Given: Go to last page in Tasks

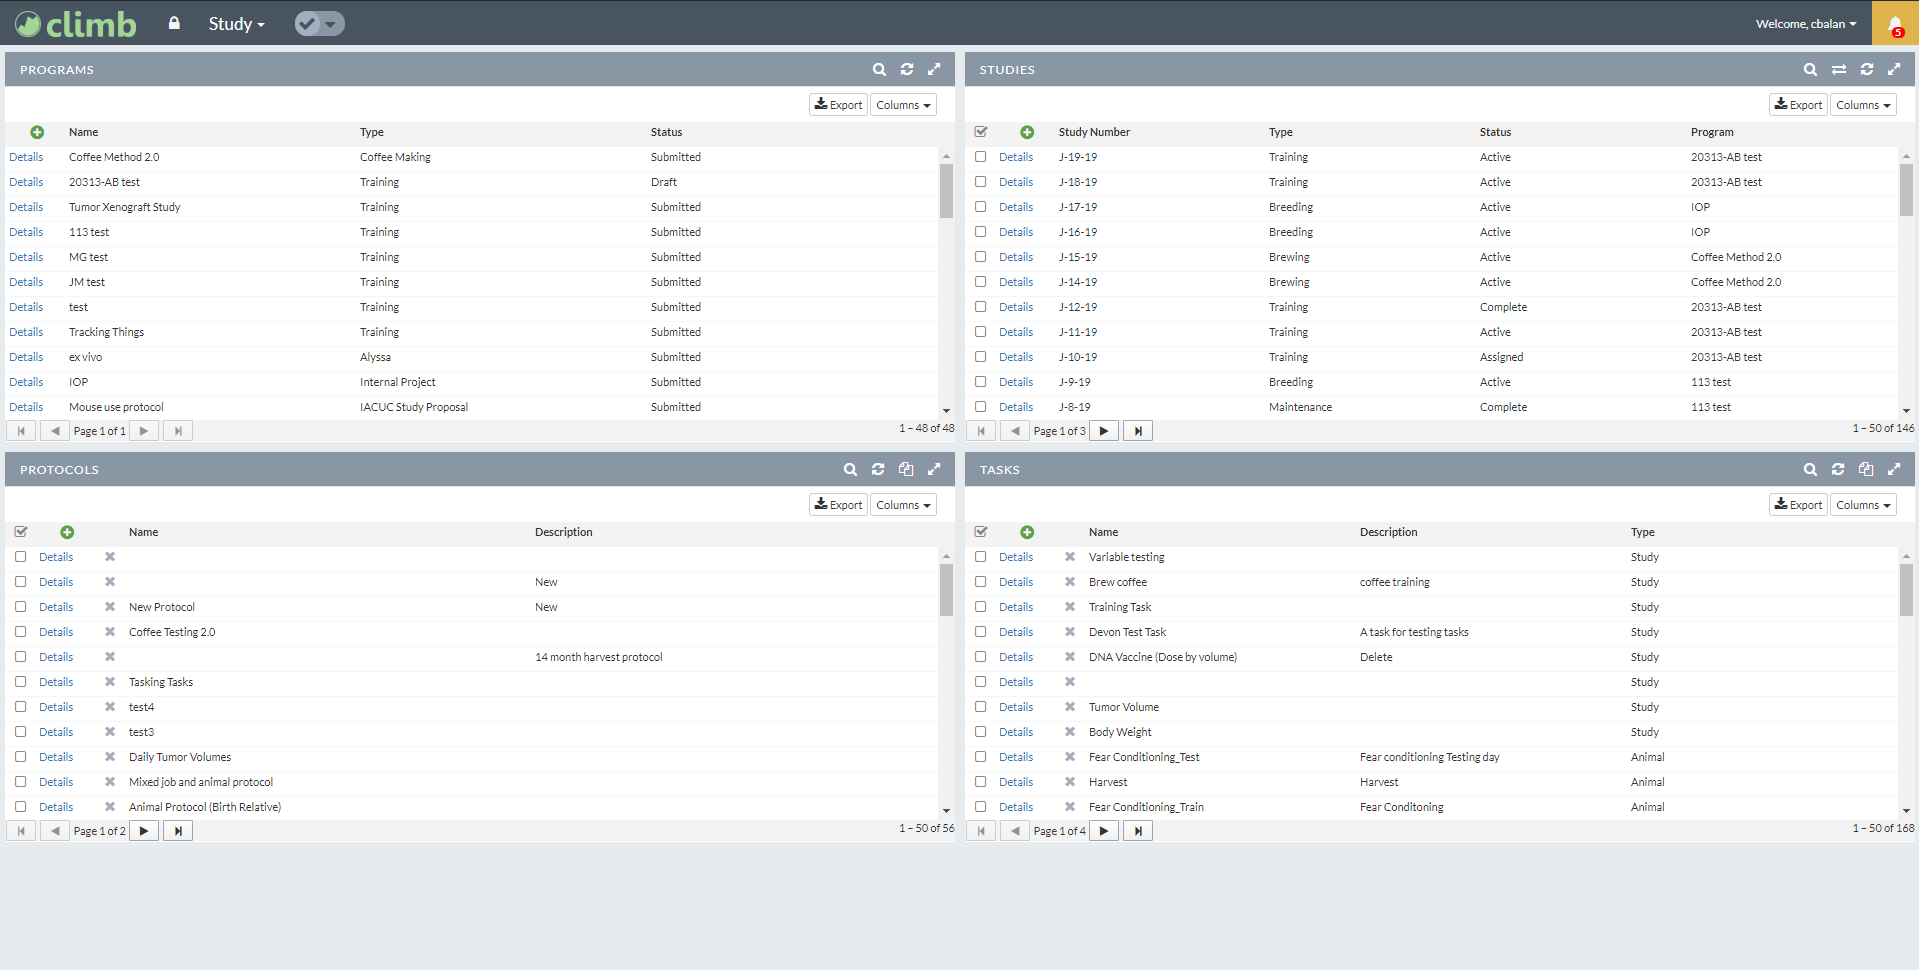Looking at the screenshot, I should [x=1138, y=831].
